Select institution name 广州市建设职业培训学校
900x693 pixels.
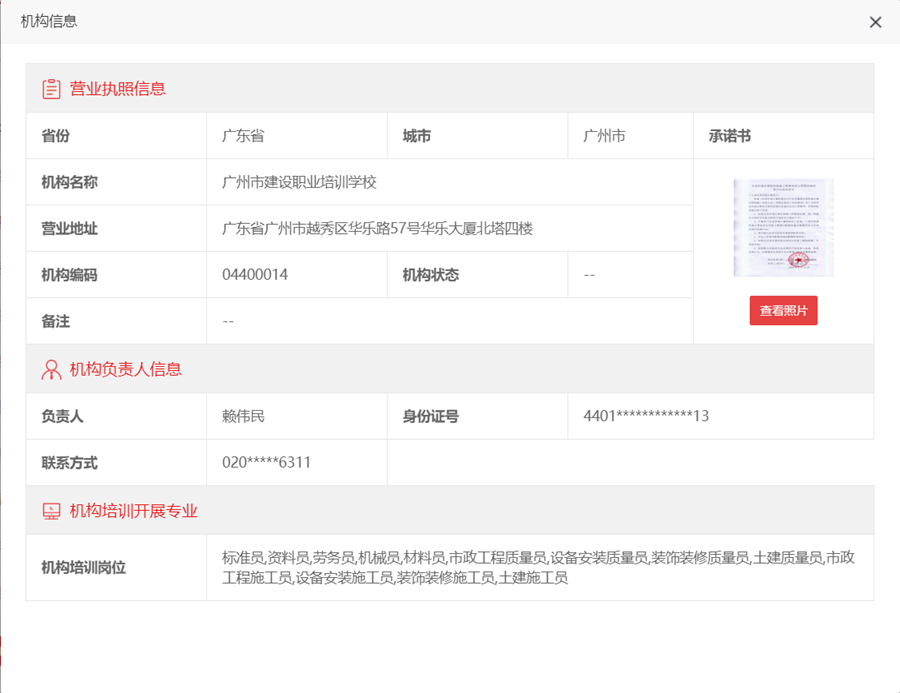(x=299, y=183)
